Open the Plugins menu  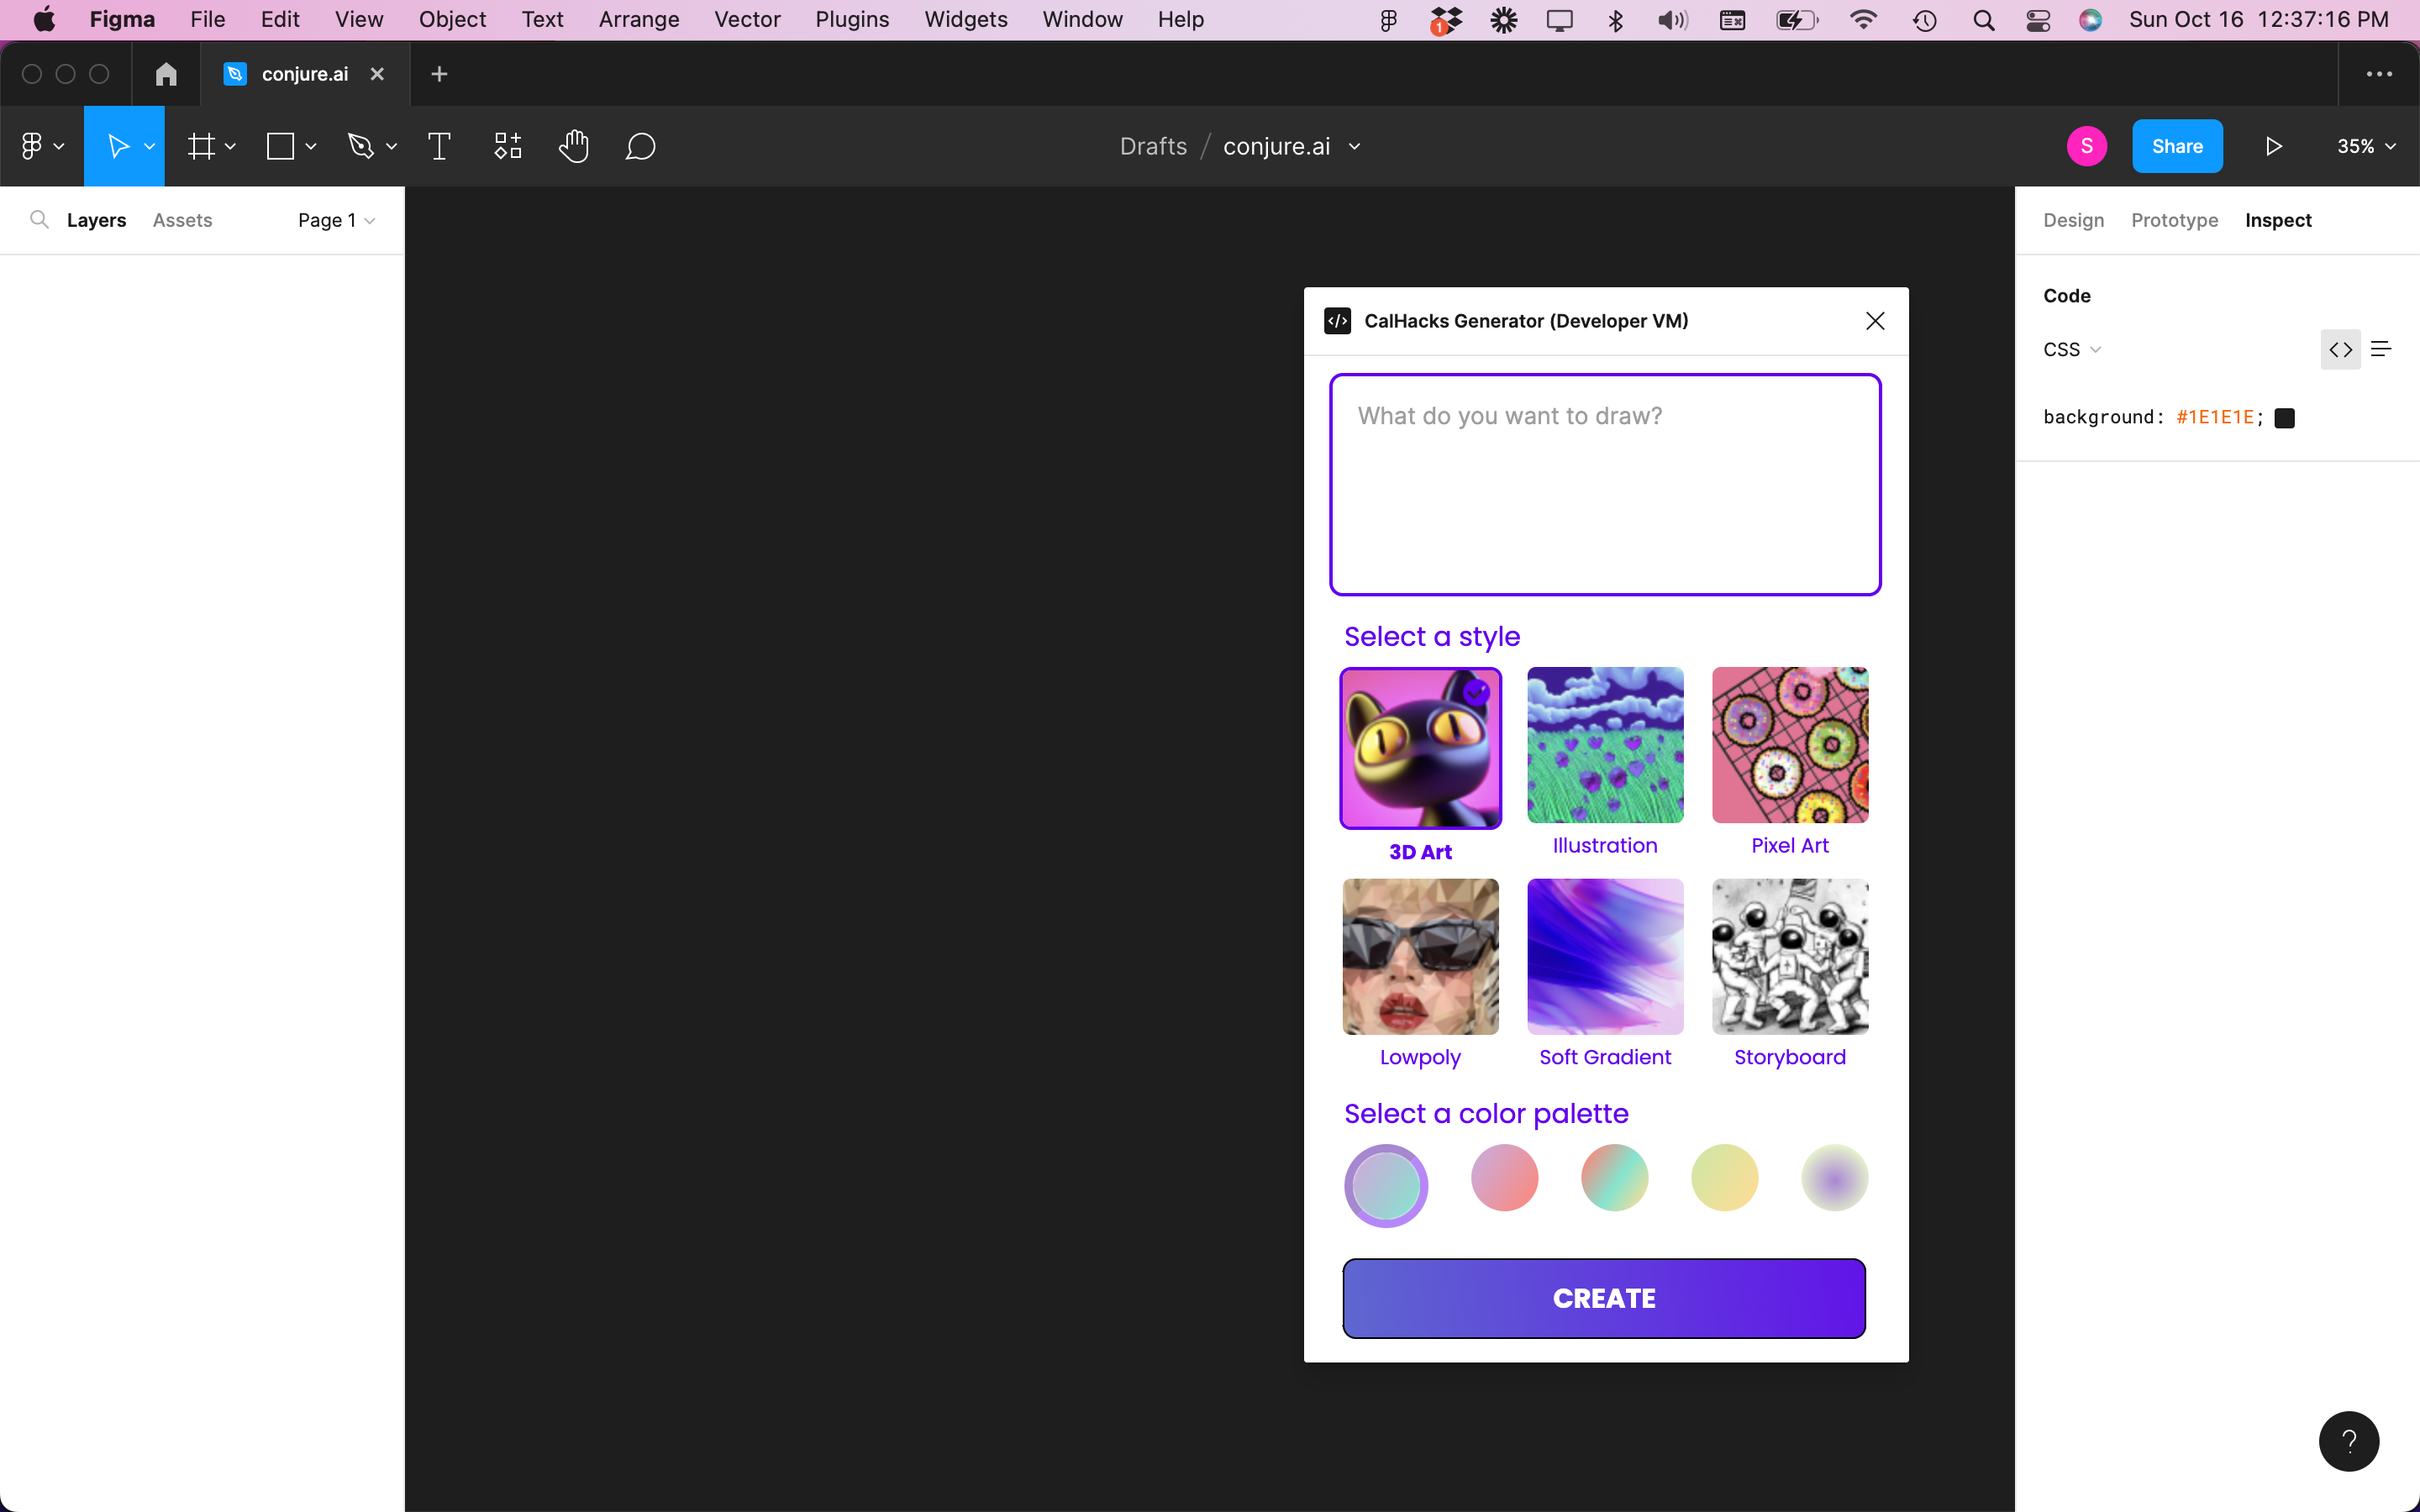[x=851, y=19]
